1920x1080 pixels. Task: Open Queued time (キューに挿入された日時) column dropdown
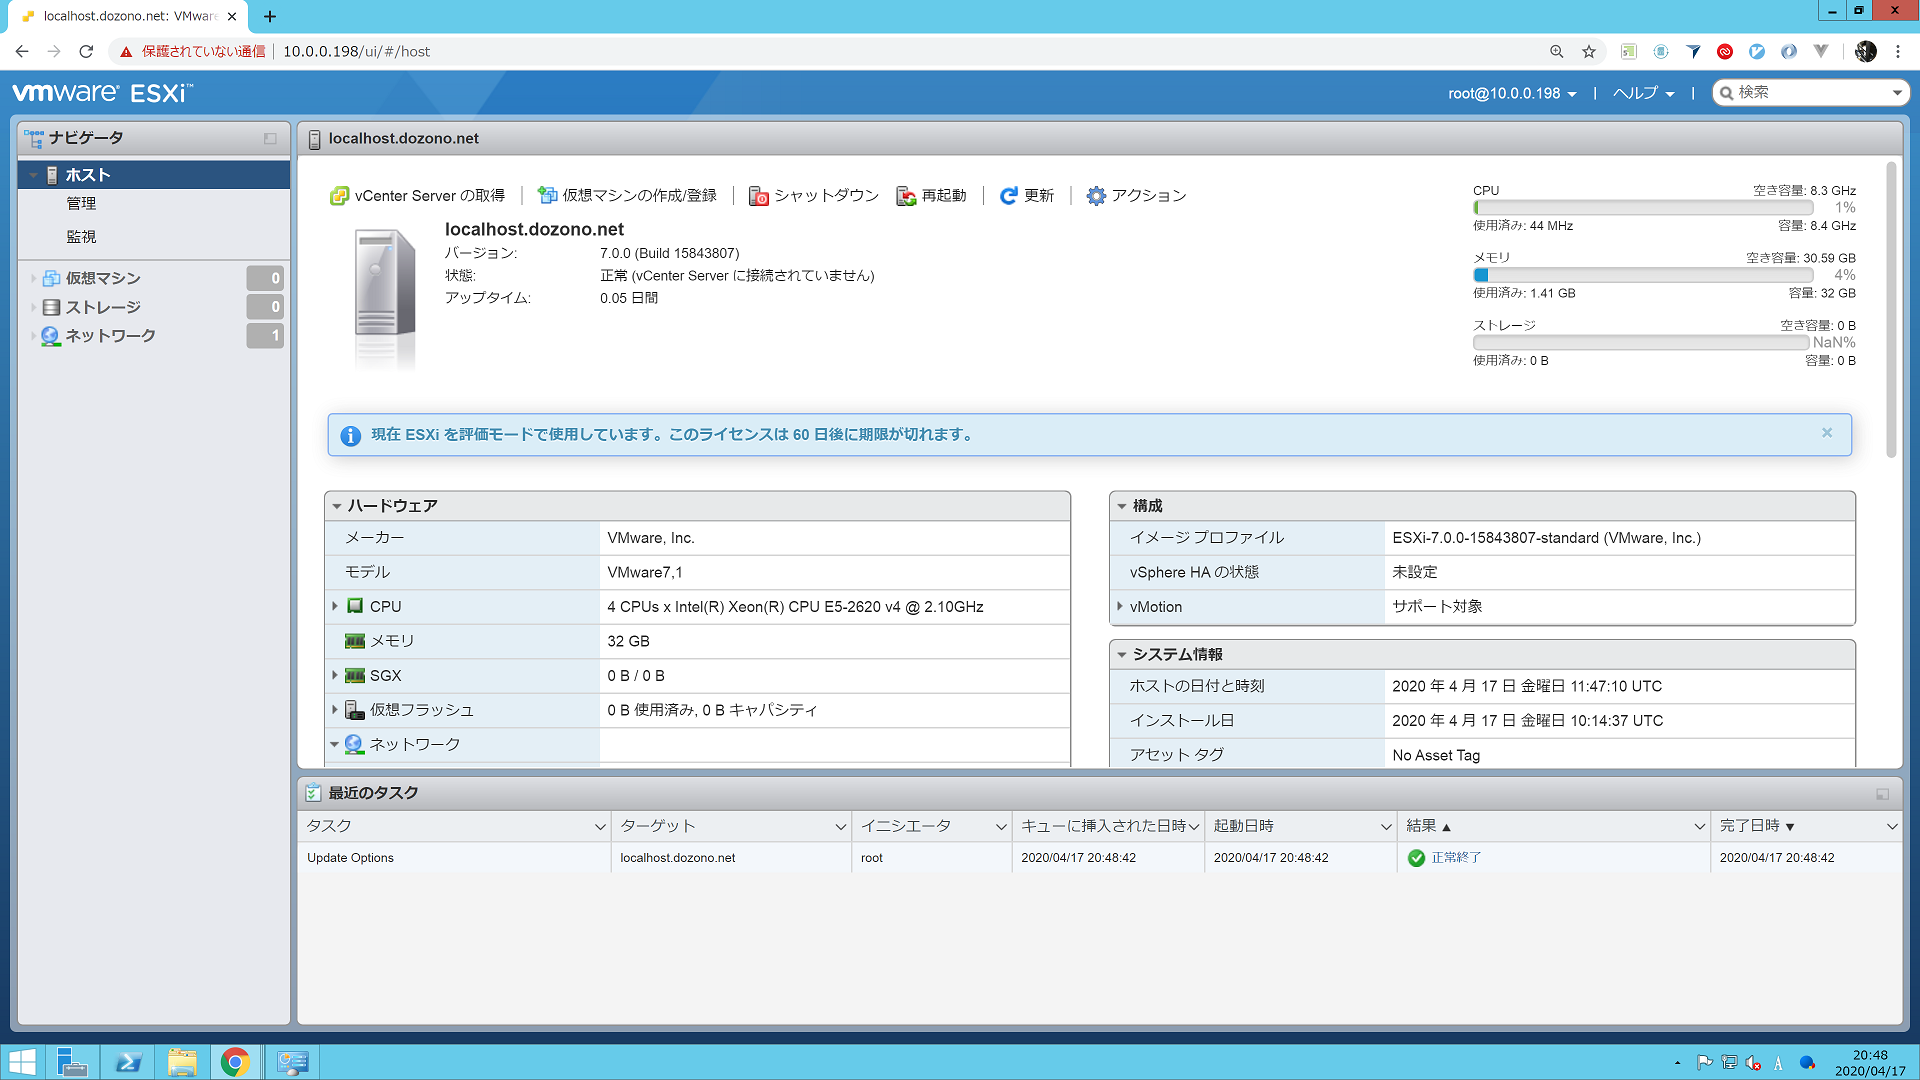(x=1194, y=827)
